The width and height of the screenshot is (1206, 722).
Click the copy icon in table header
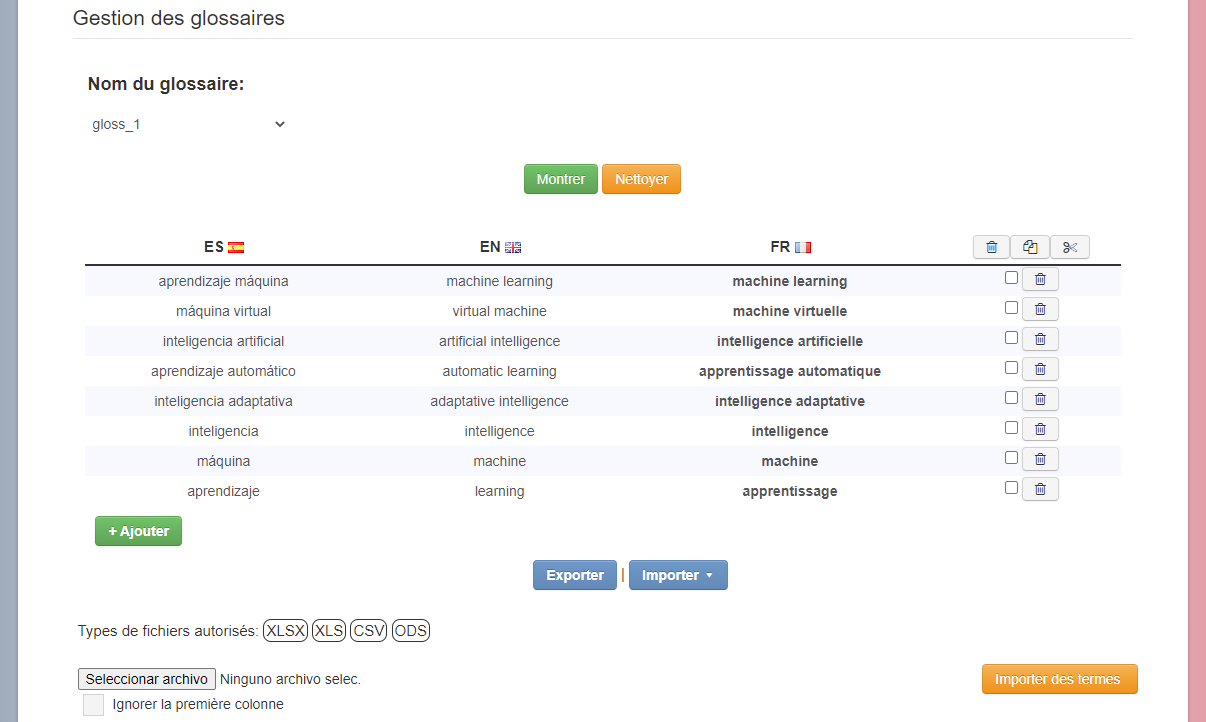(x=1030, y=247)
